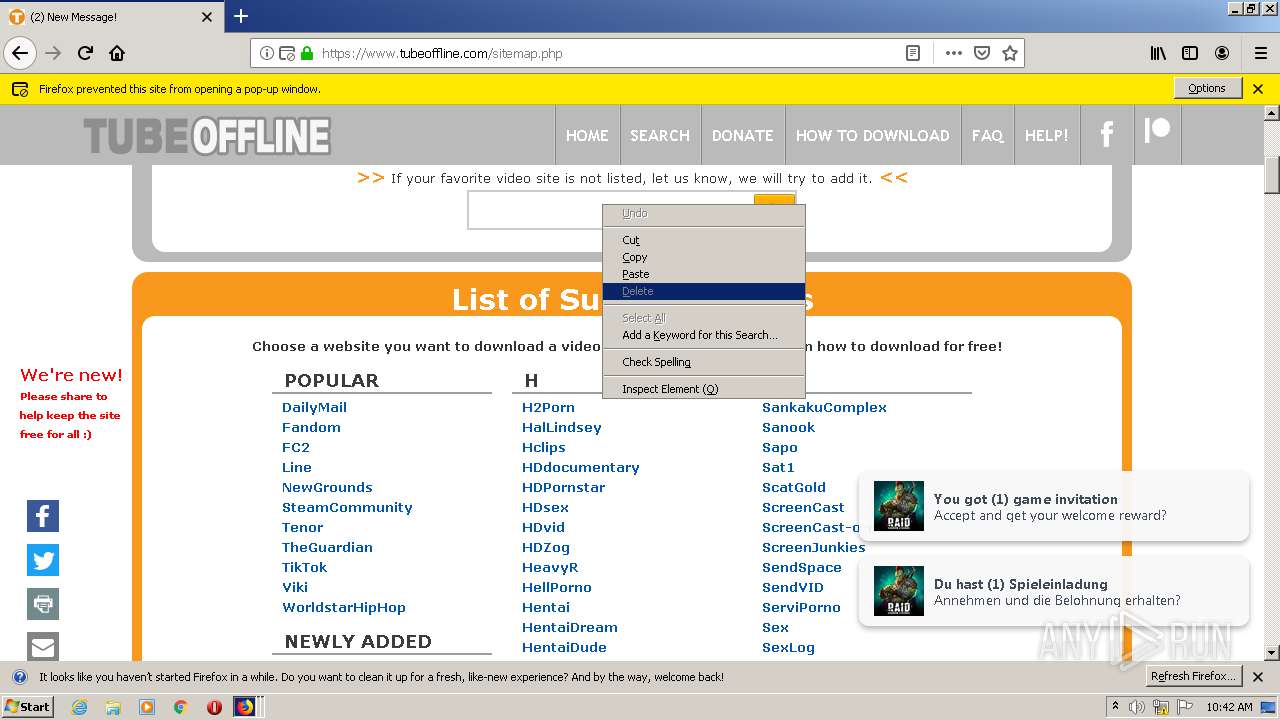
Task: Open the HOME nav link
Action: coord(587,135)
